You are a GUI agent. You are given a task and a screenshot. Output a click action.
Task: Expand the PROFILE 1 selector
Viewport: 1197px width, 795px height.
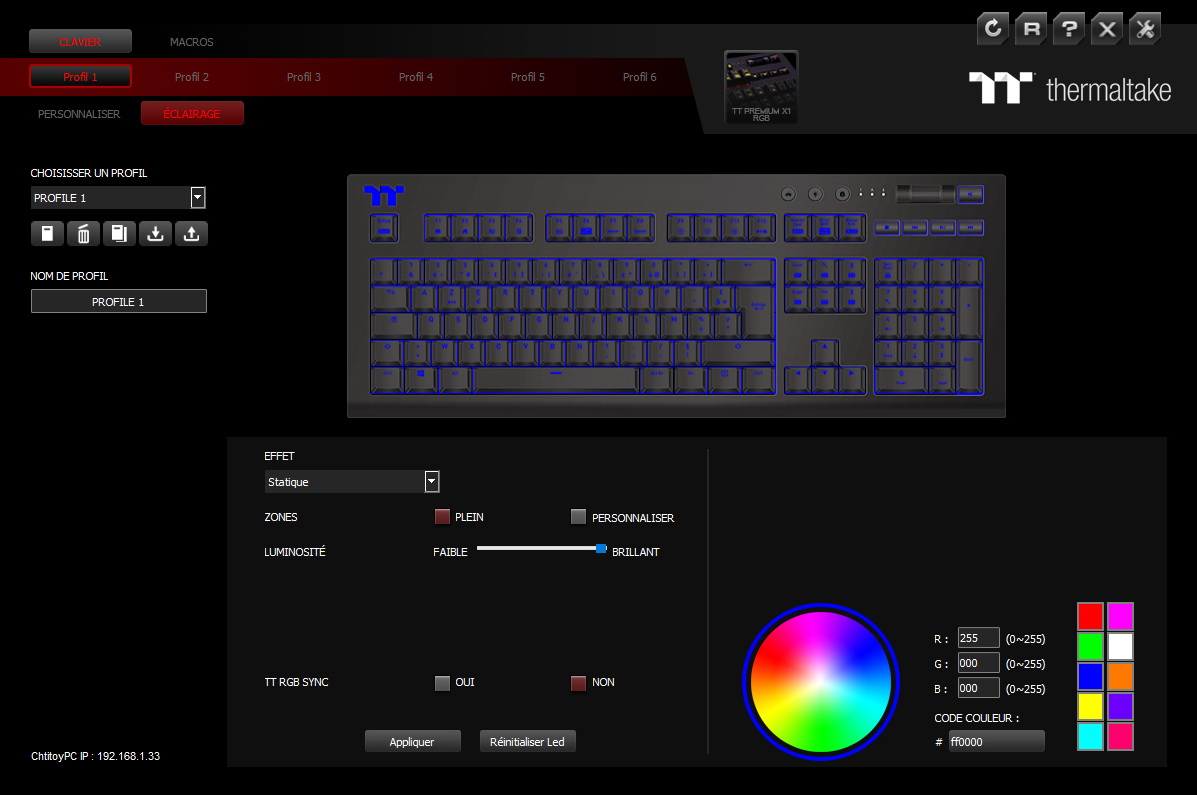pos(197,197)
